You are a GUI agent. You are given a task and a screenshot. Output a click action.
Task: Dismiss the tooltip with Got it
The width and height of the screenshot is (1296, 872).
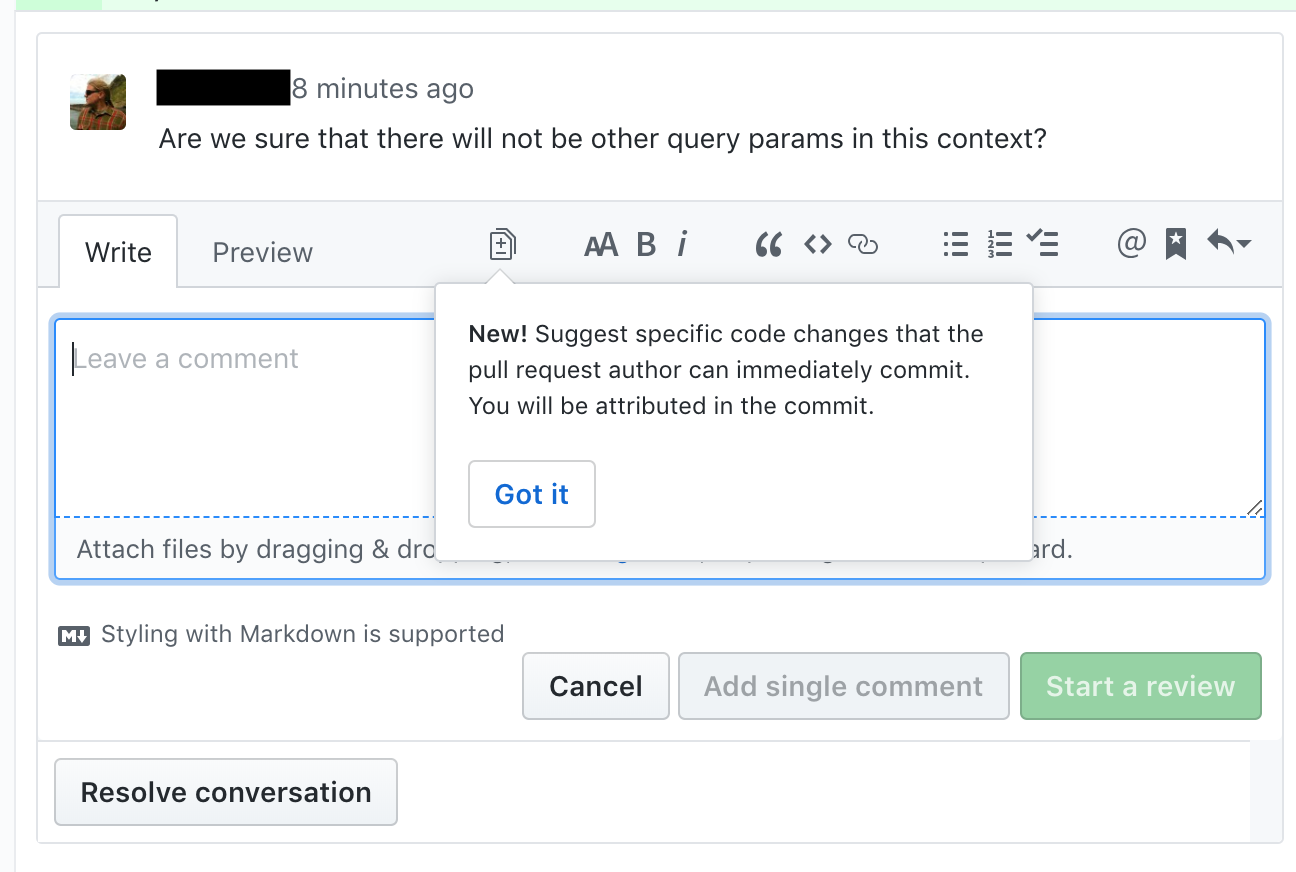point(532,494)
